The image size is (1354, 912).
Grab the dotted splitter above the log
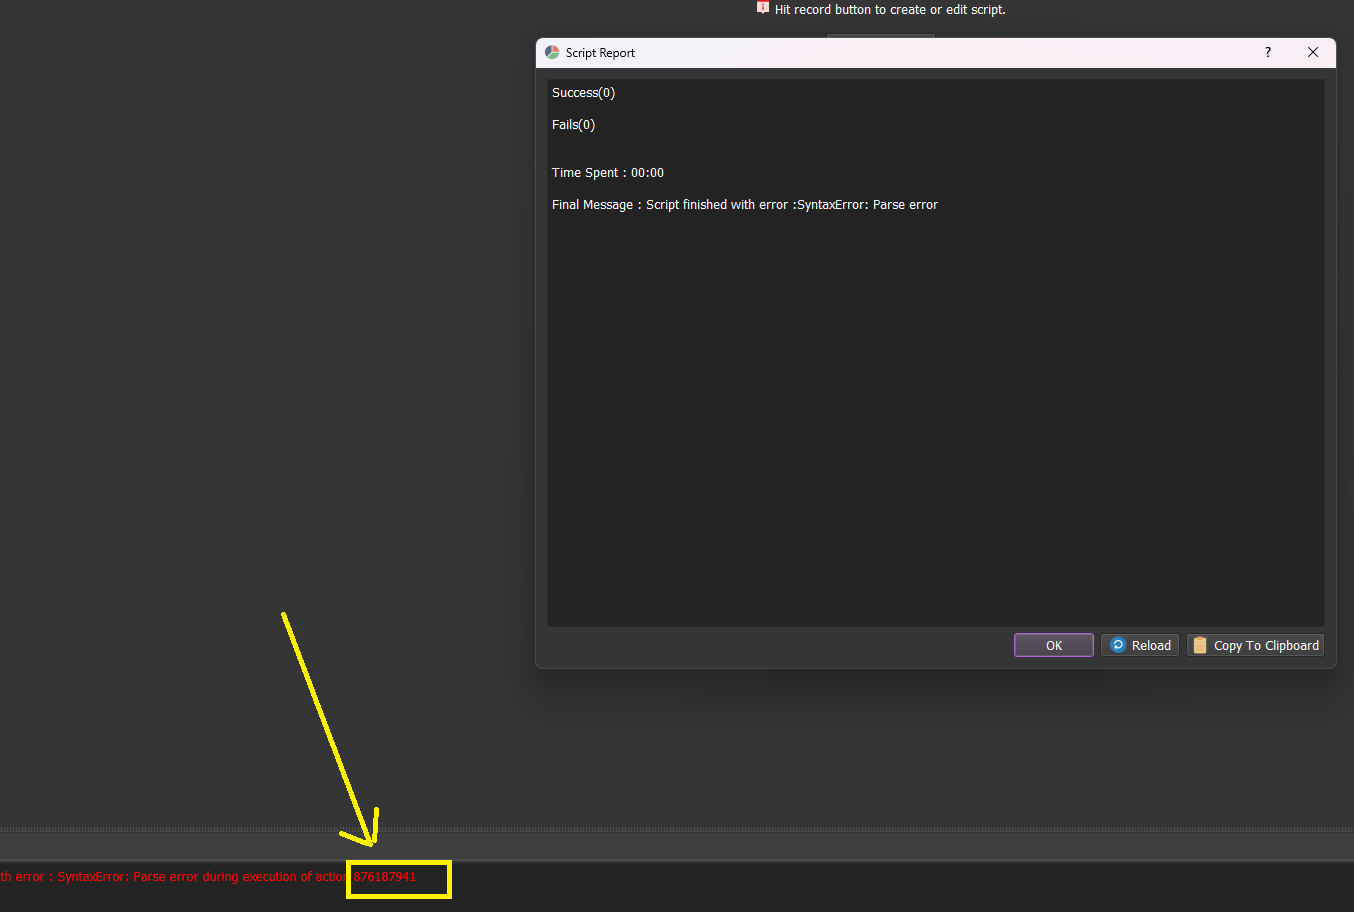677,830
